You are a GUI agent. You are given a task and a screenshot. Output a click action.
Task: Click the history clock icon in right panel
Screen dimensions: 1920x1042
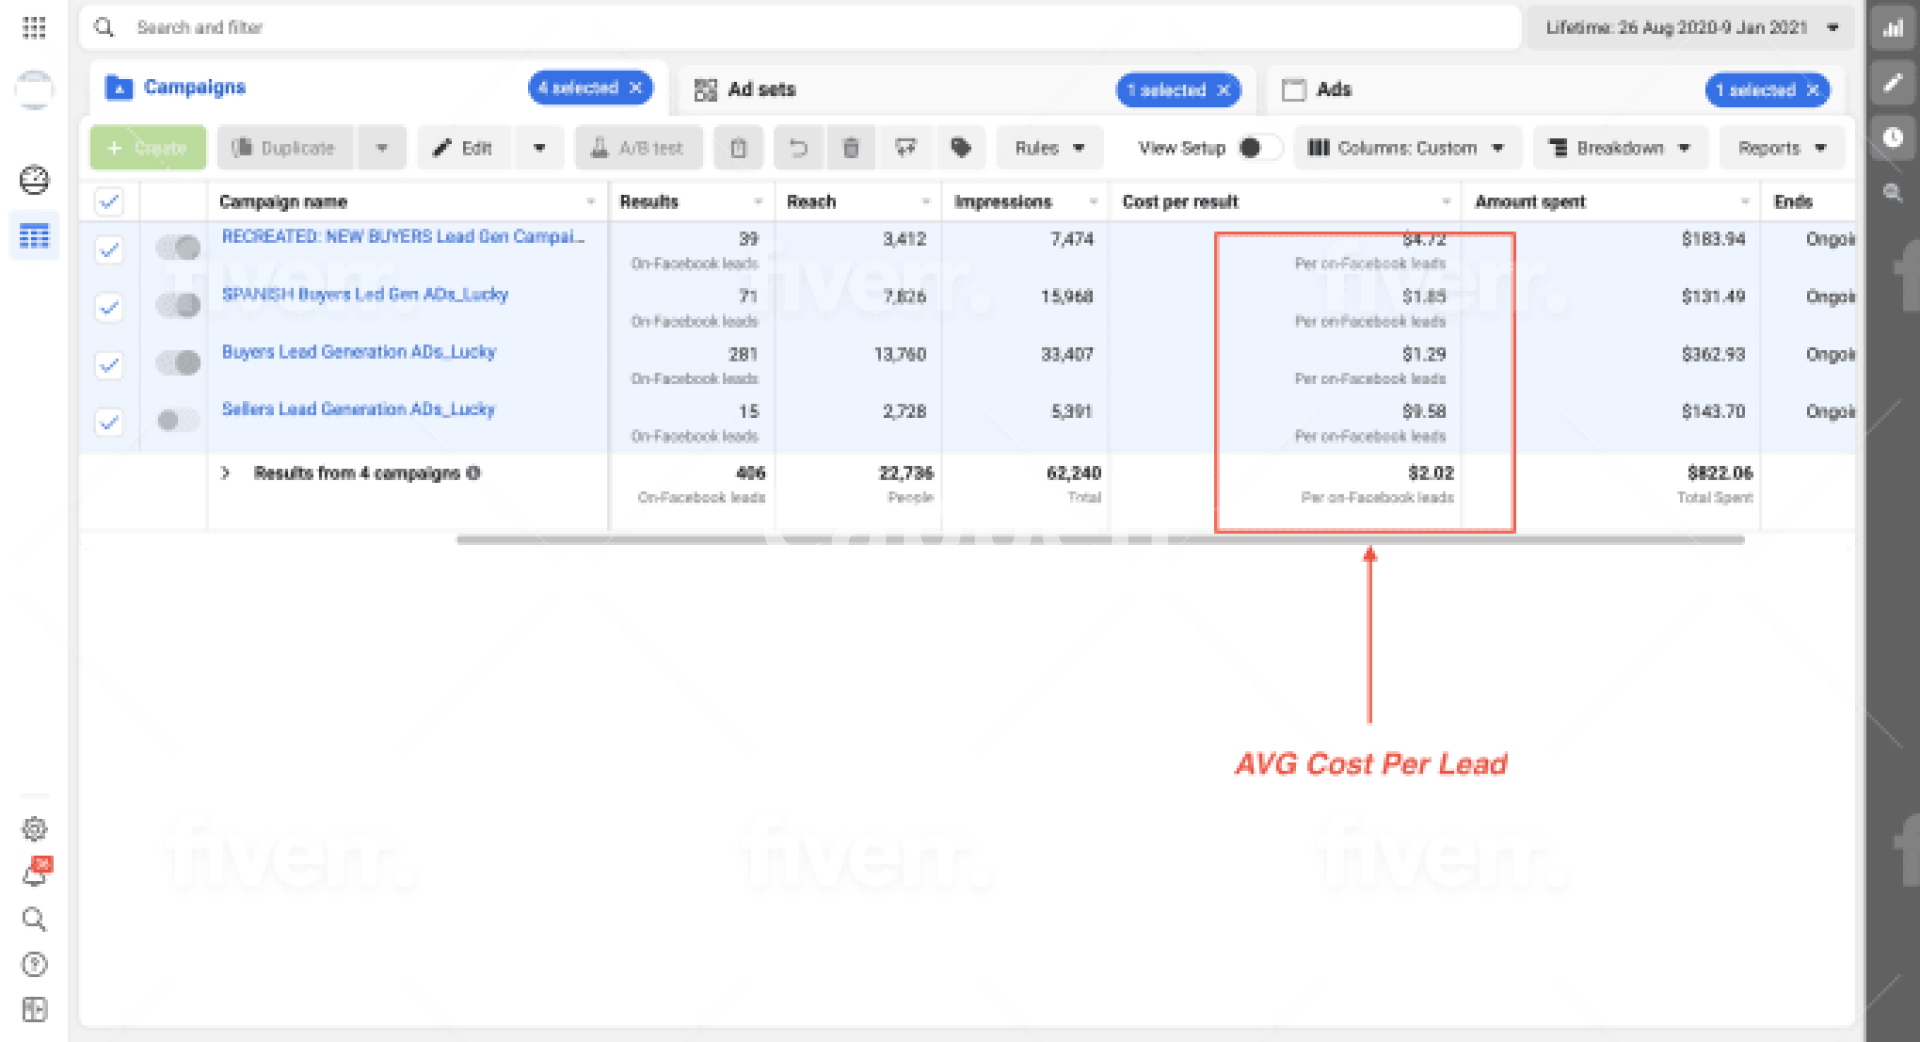(x=1893, y=138)
